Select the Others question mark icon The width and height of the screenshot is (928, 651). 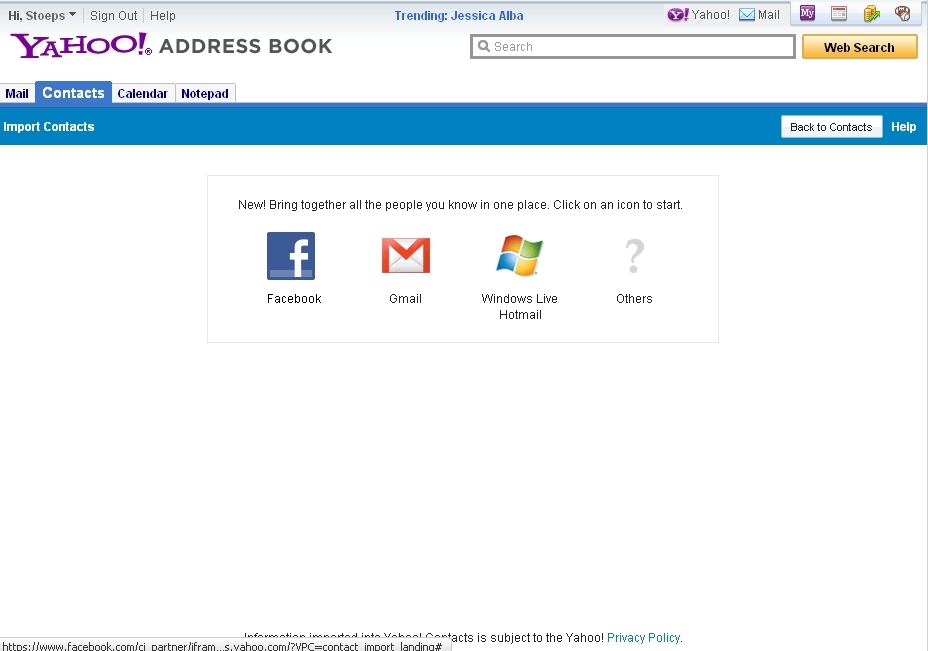tap(634, 256)
